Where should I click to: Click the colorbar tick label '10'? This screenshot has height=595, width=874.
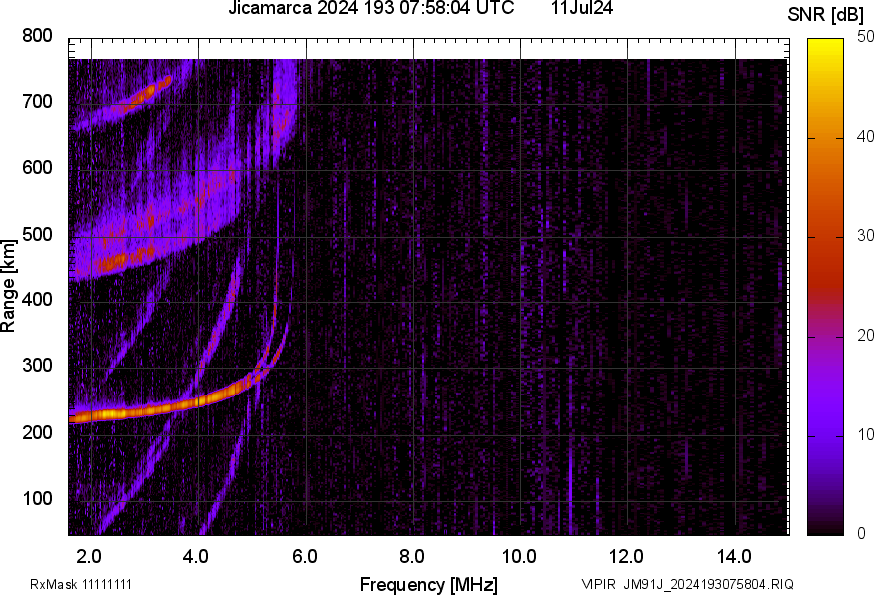(x=865, y=435)
